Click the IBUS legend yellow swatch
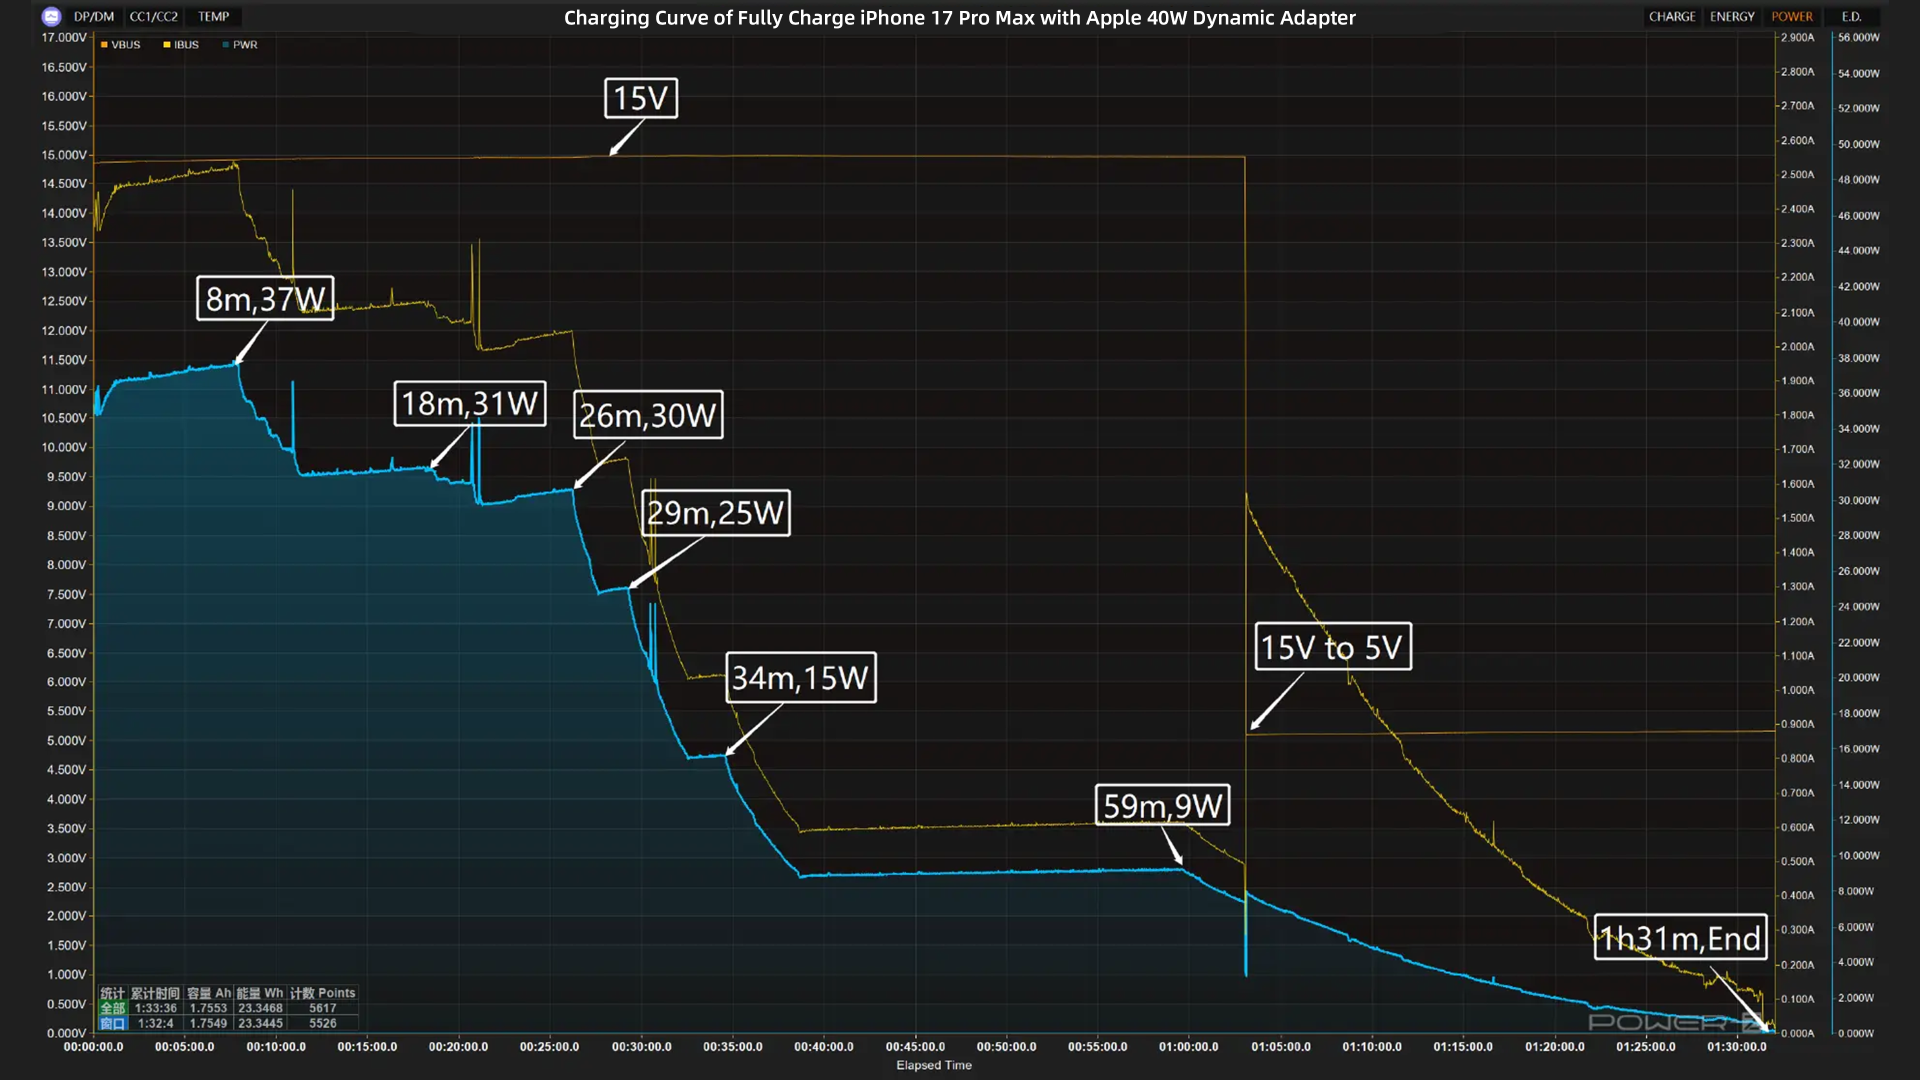Screen dimensions: 1920x1080 pyautogui.click(x=167, y=45)
